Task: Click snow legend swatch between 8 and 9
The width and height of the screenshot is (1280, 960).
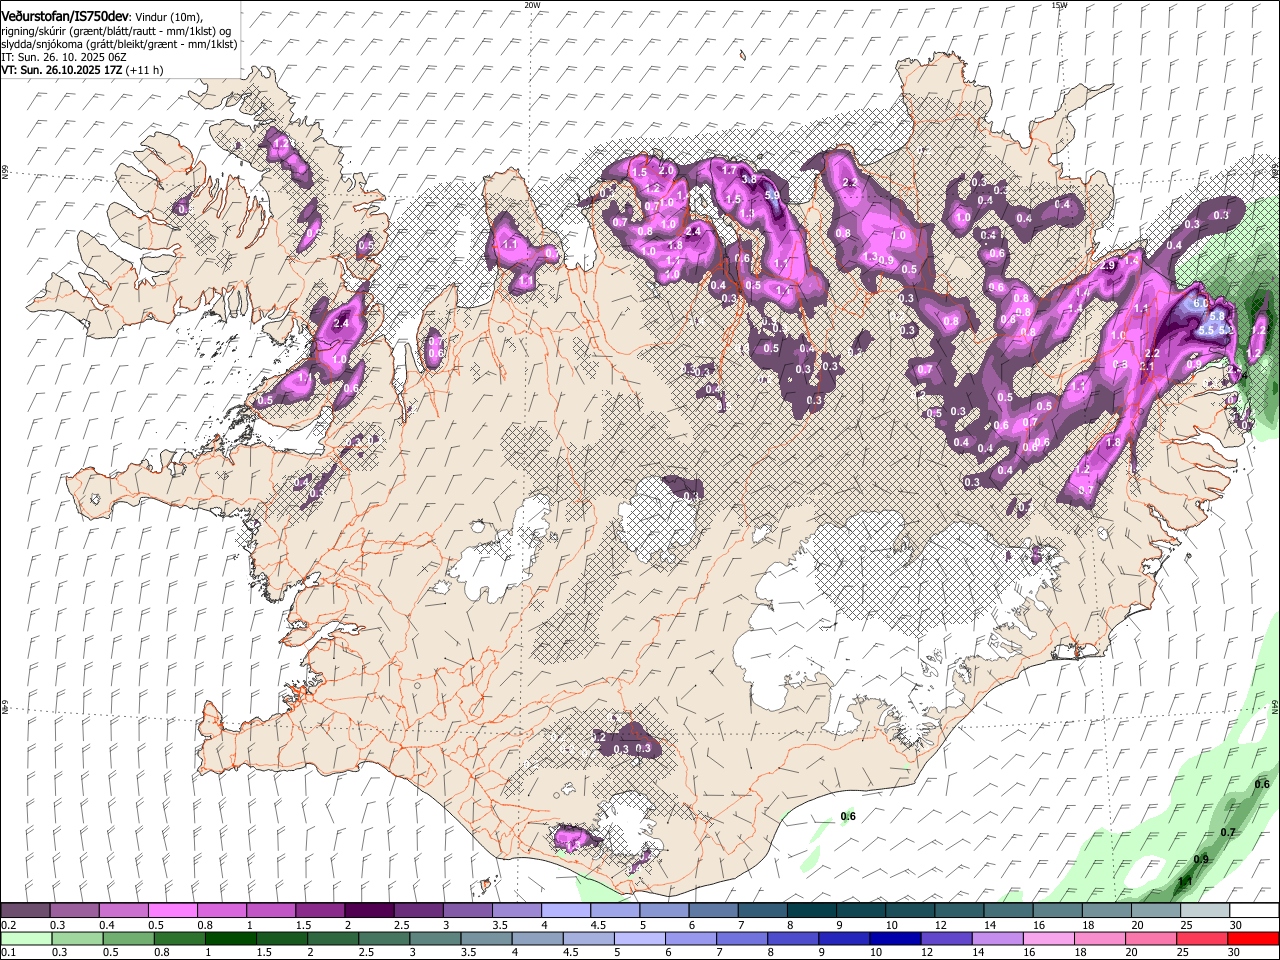Action: [x=810, y=910]
